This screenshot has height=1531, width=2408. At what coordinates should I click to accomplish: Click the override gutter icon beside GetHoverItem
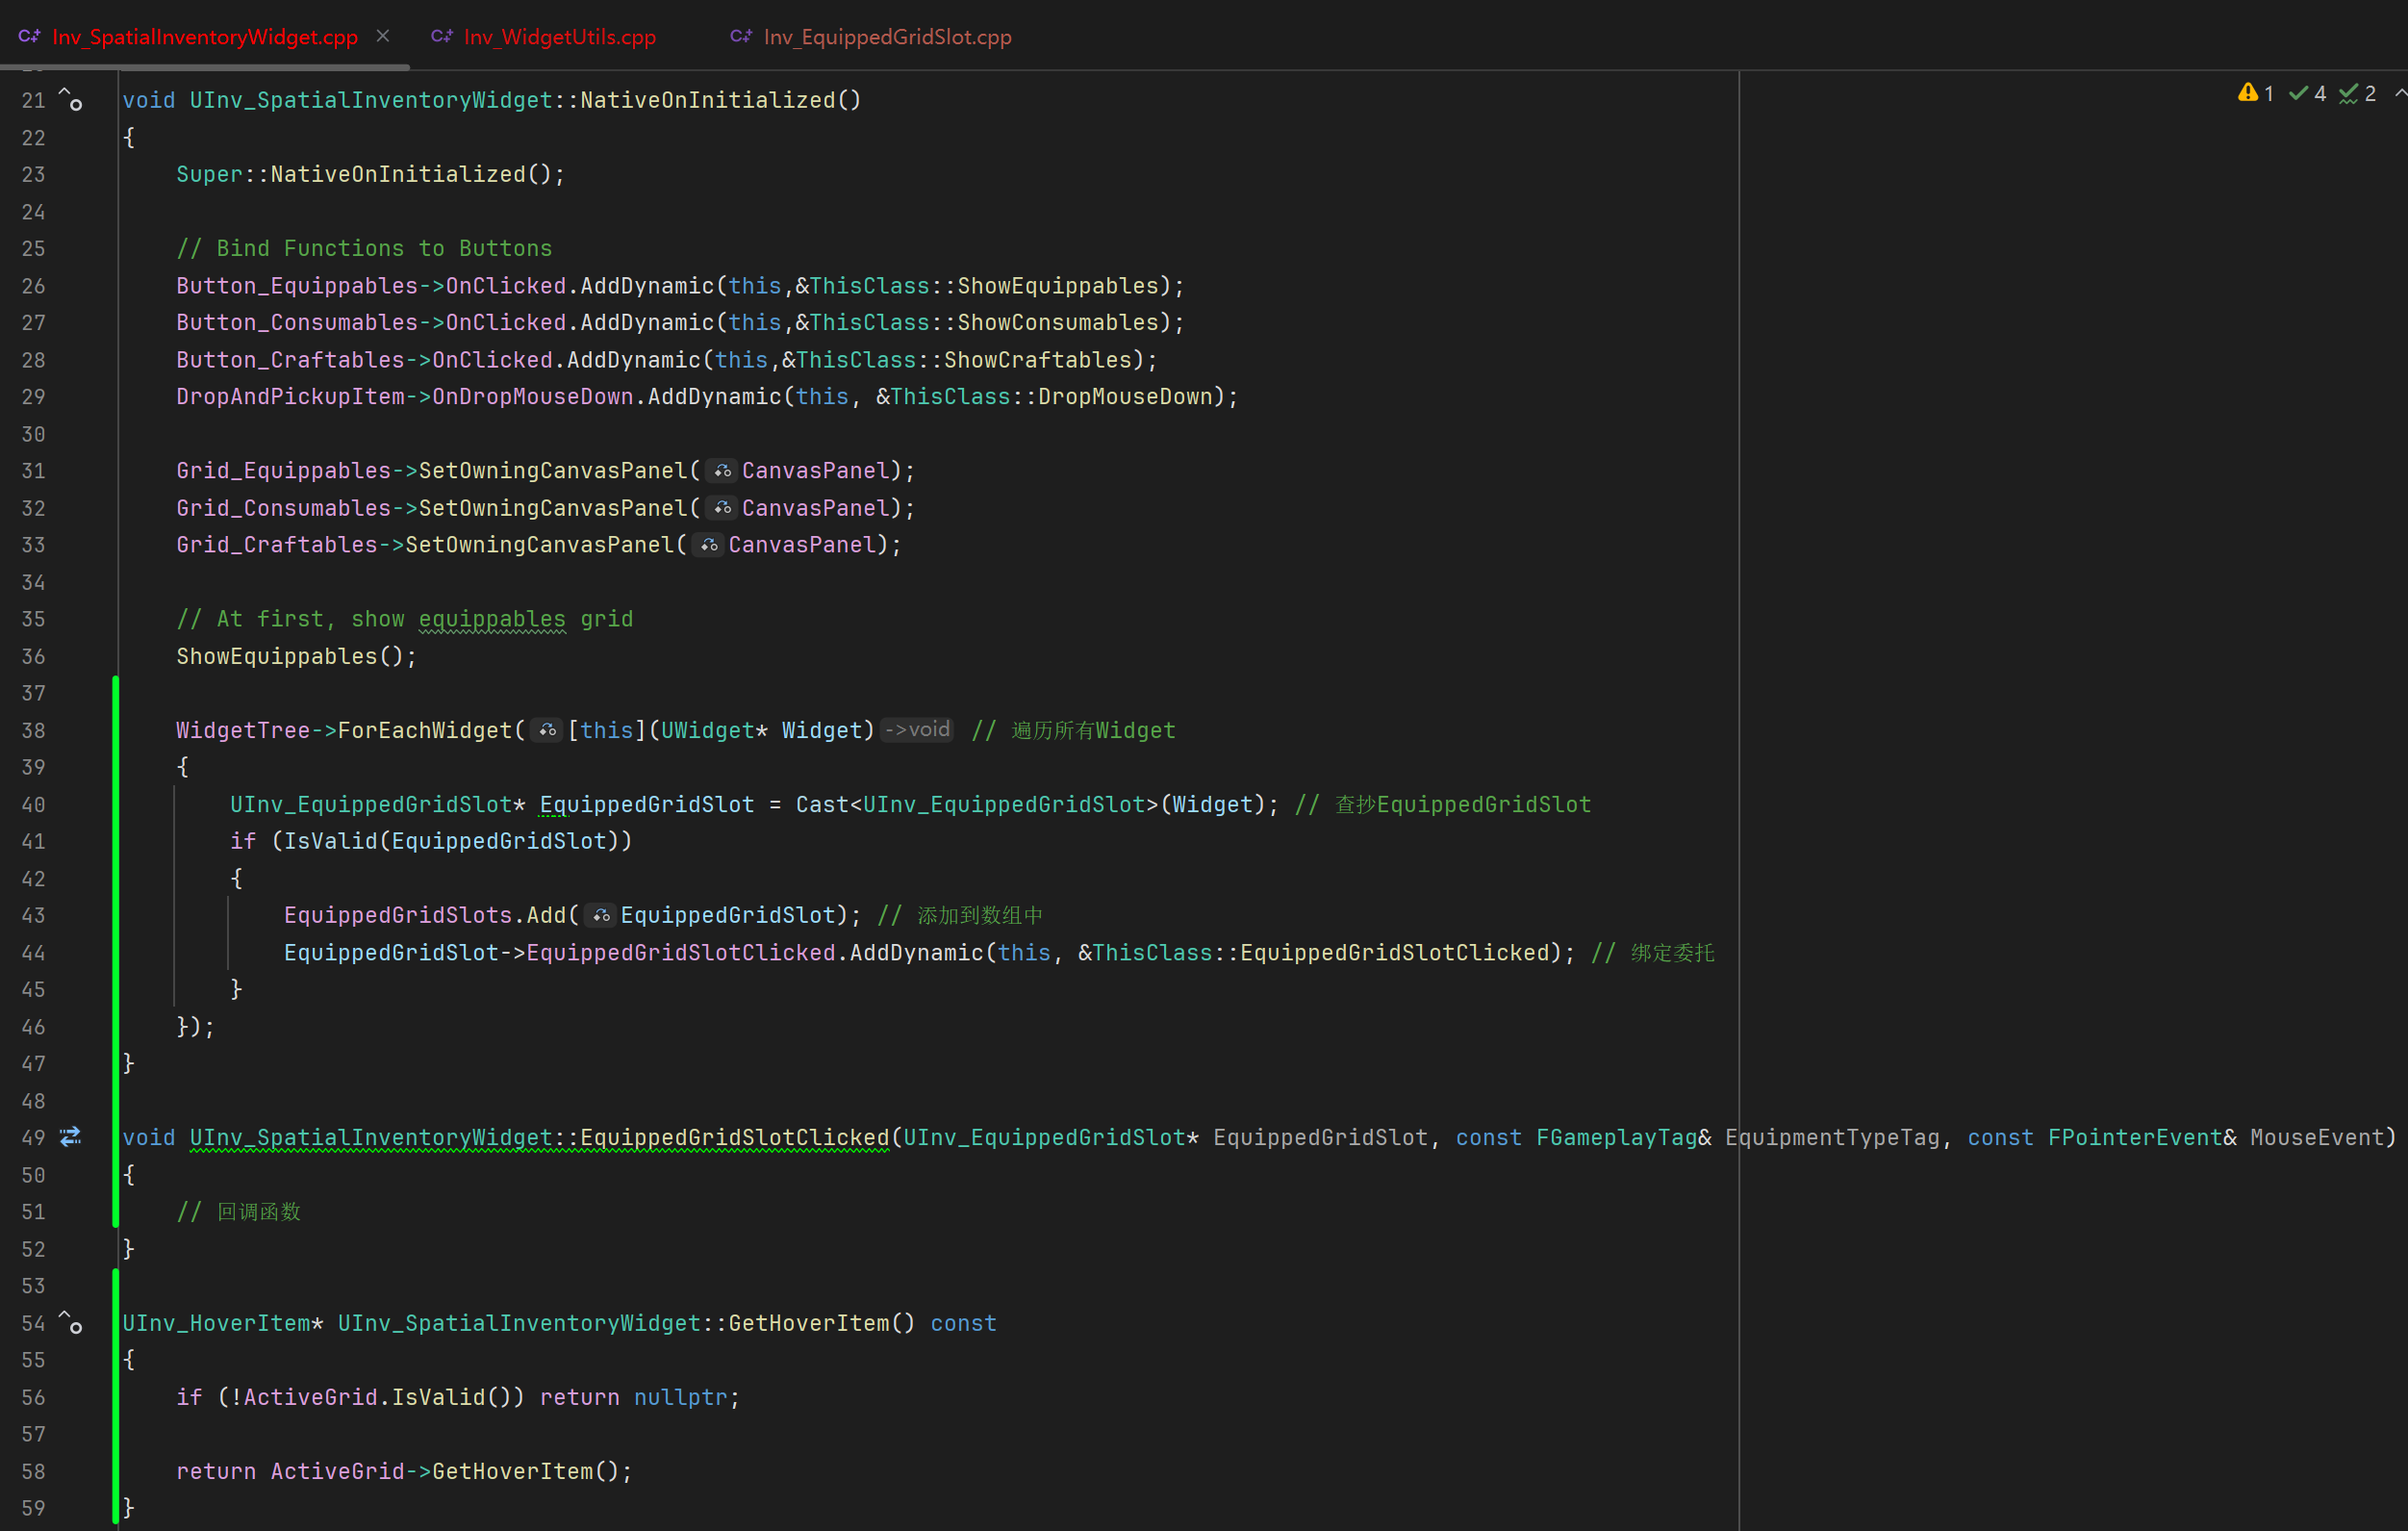70,1322
